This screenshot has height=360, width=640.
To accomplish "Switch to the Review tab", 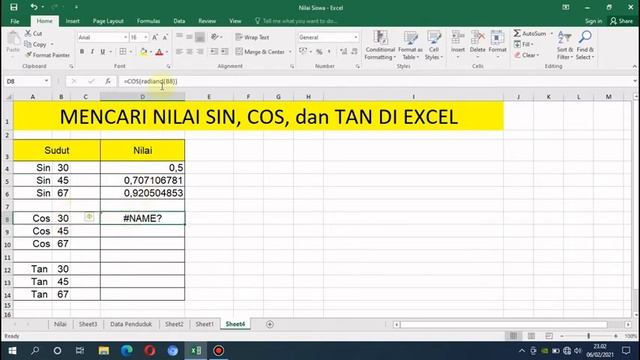I will pos(207,21).
